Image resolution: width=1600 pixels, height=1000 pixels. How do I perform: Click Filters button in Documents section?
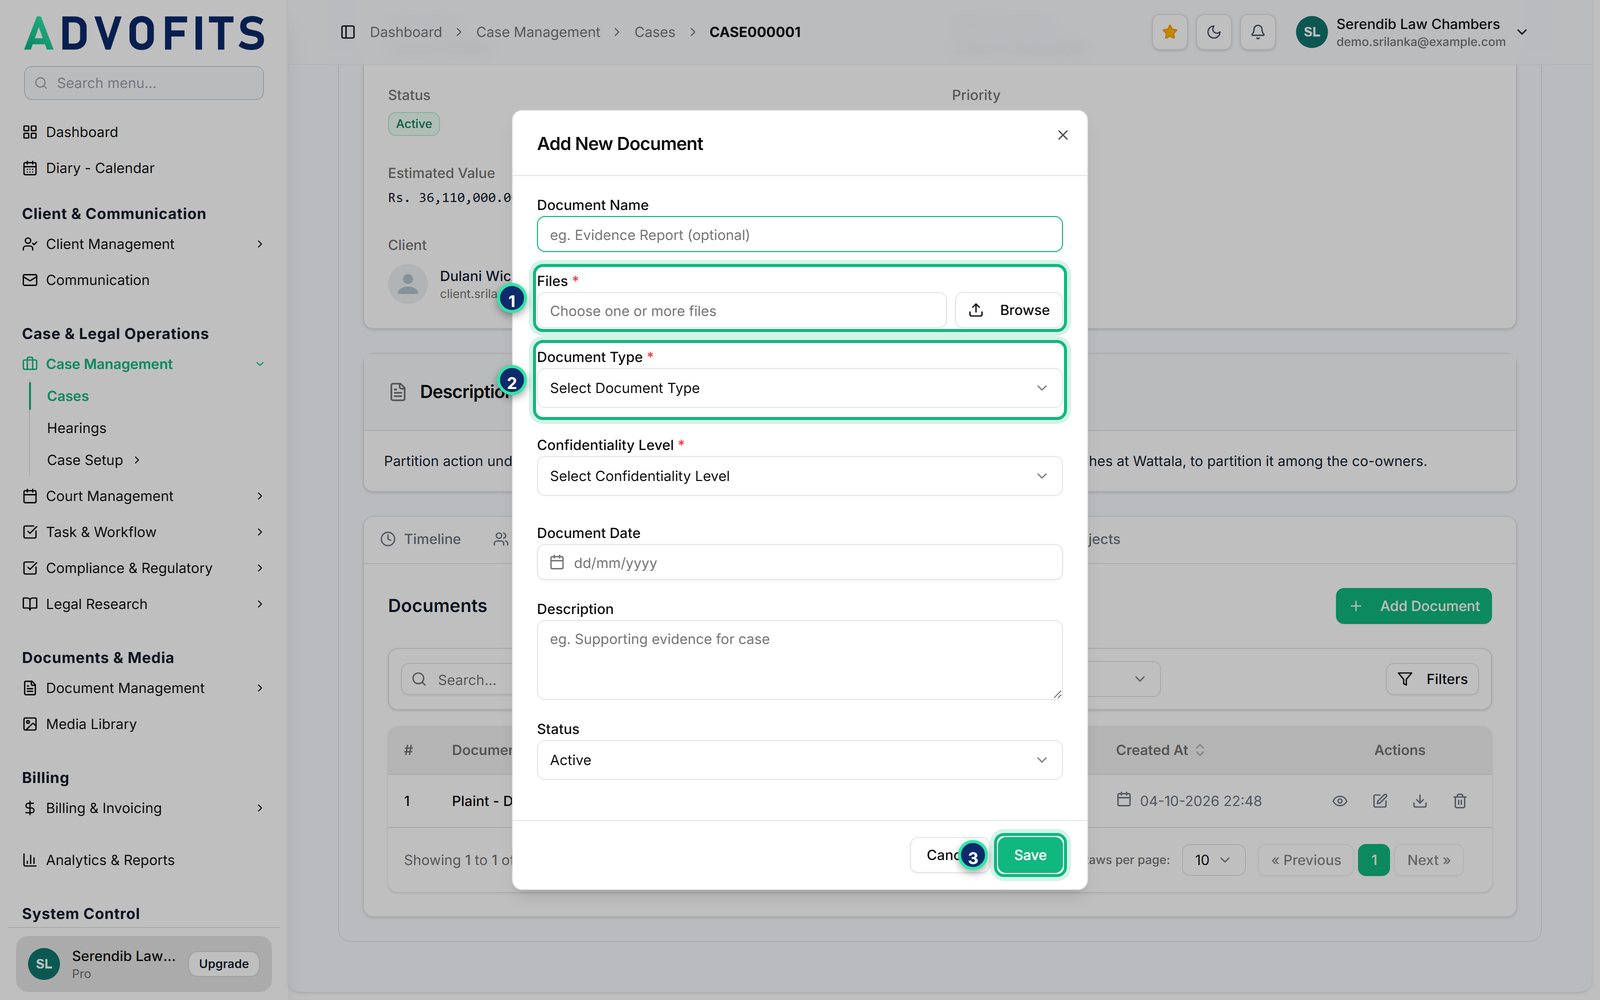(1432, 679)
